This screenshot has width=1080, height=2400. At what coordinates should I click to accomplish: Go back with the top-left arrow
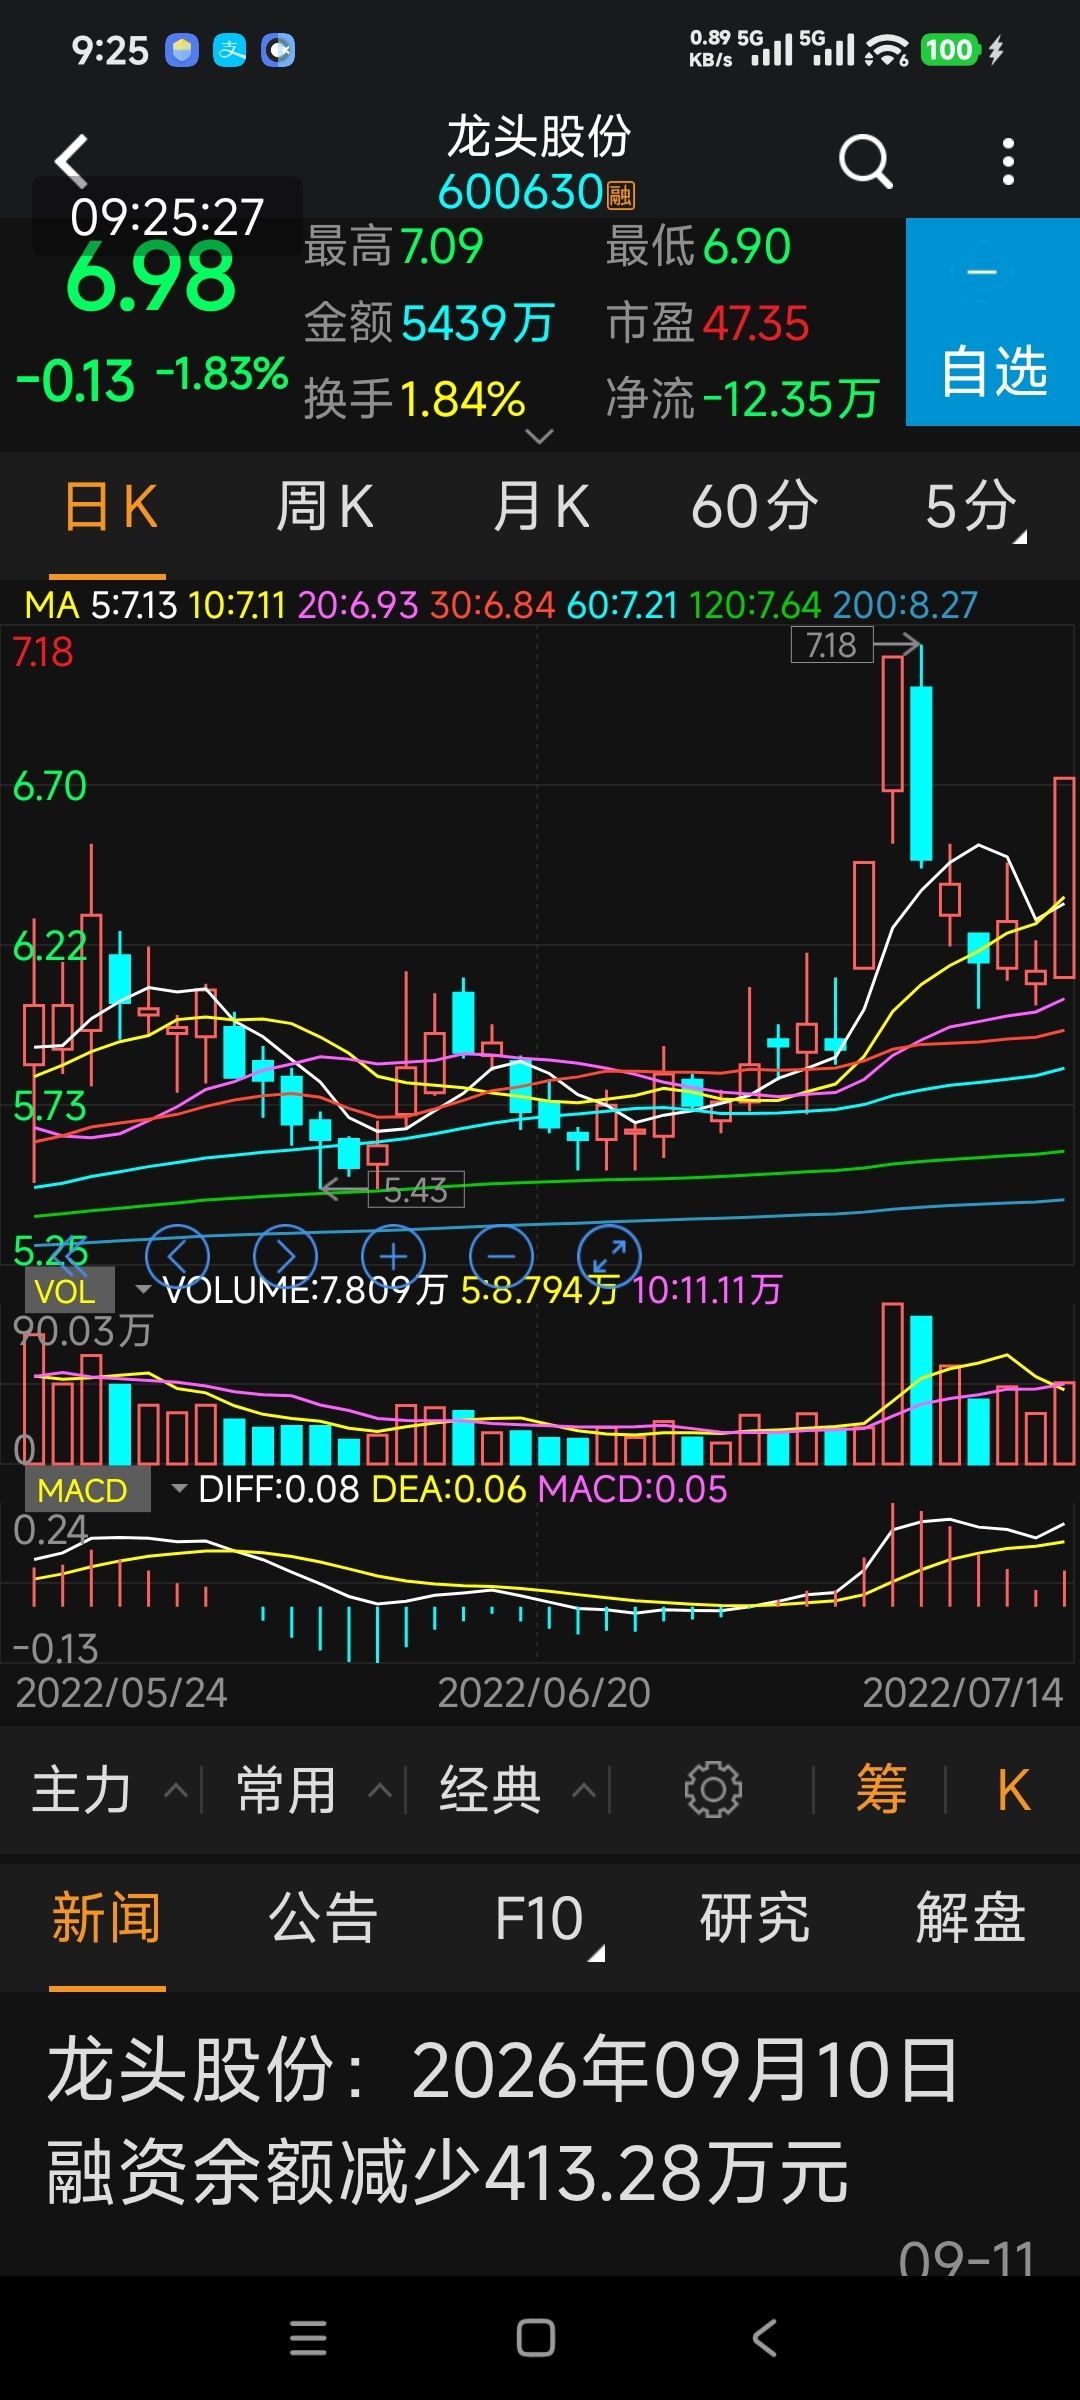[72, 161]
